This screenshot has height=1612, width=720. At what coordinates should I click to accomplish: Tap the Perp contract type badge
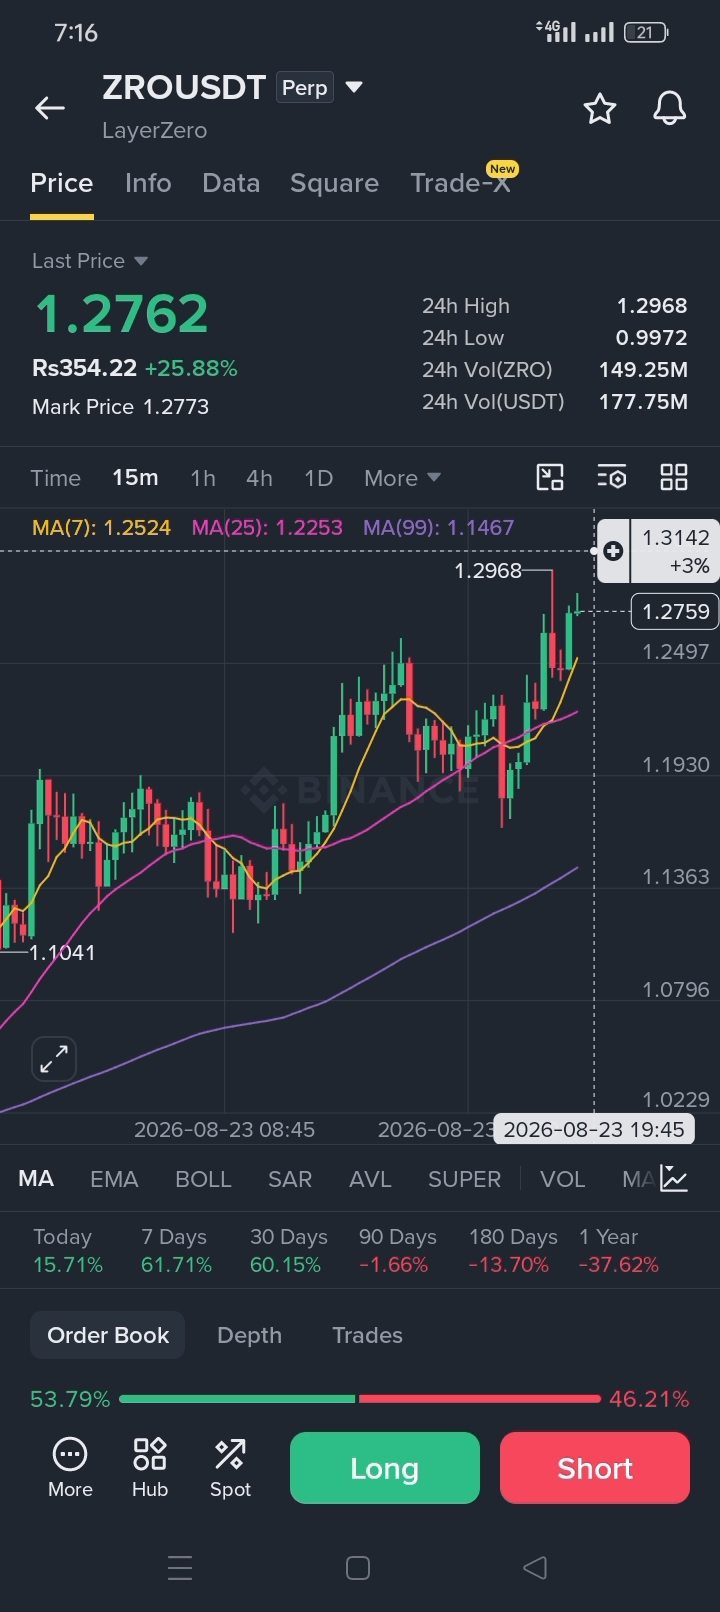point(304,88)
